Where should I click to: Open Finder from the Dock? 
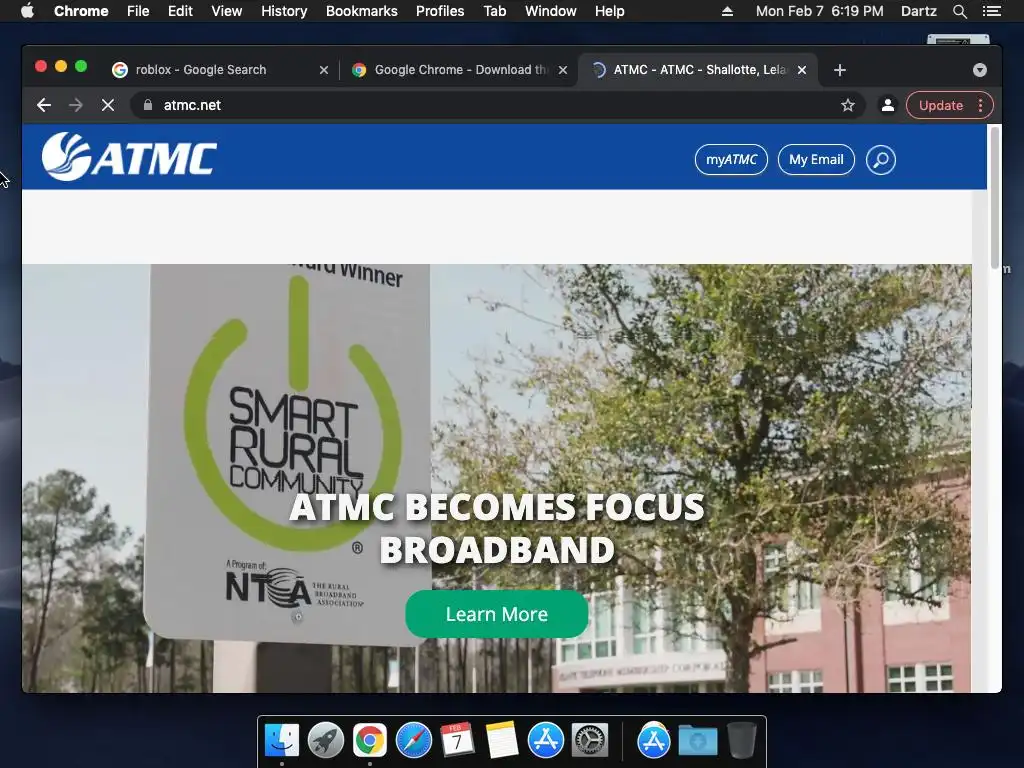tap(282, 741)
